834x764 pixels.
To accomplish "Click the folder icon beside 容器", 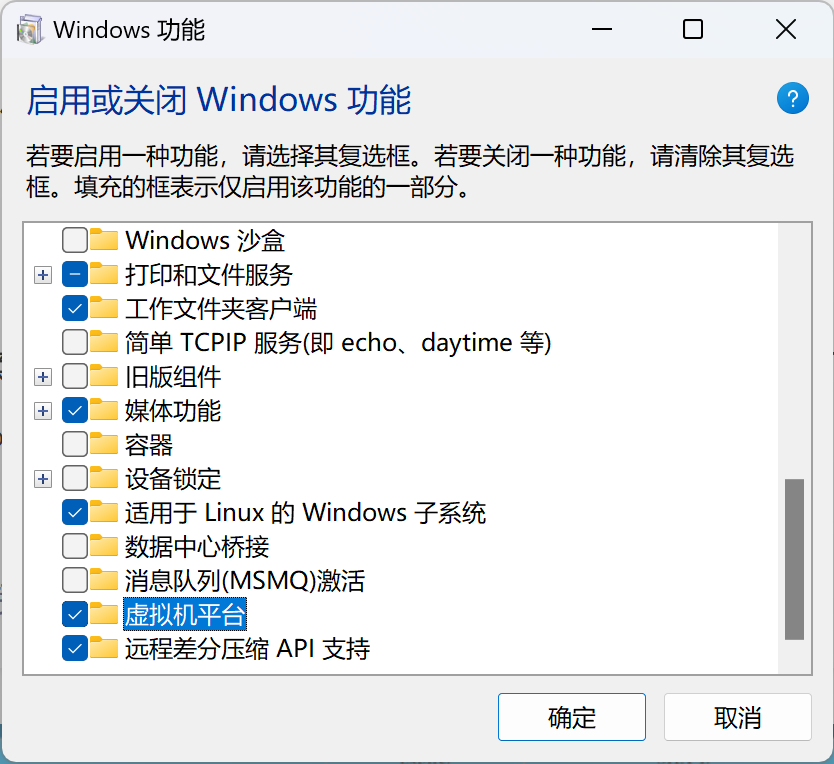I will point(104,444).
